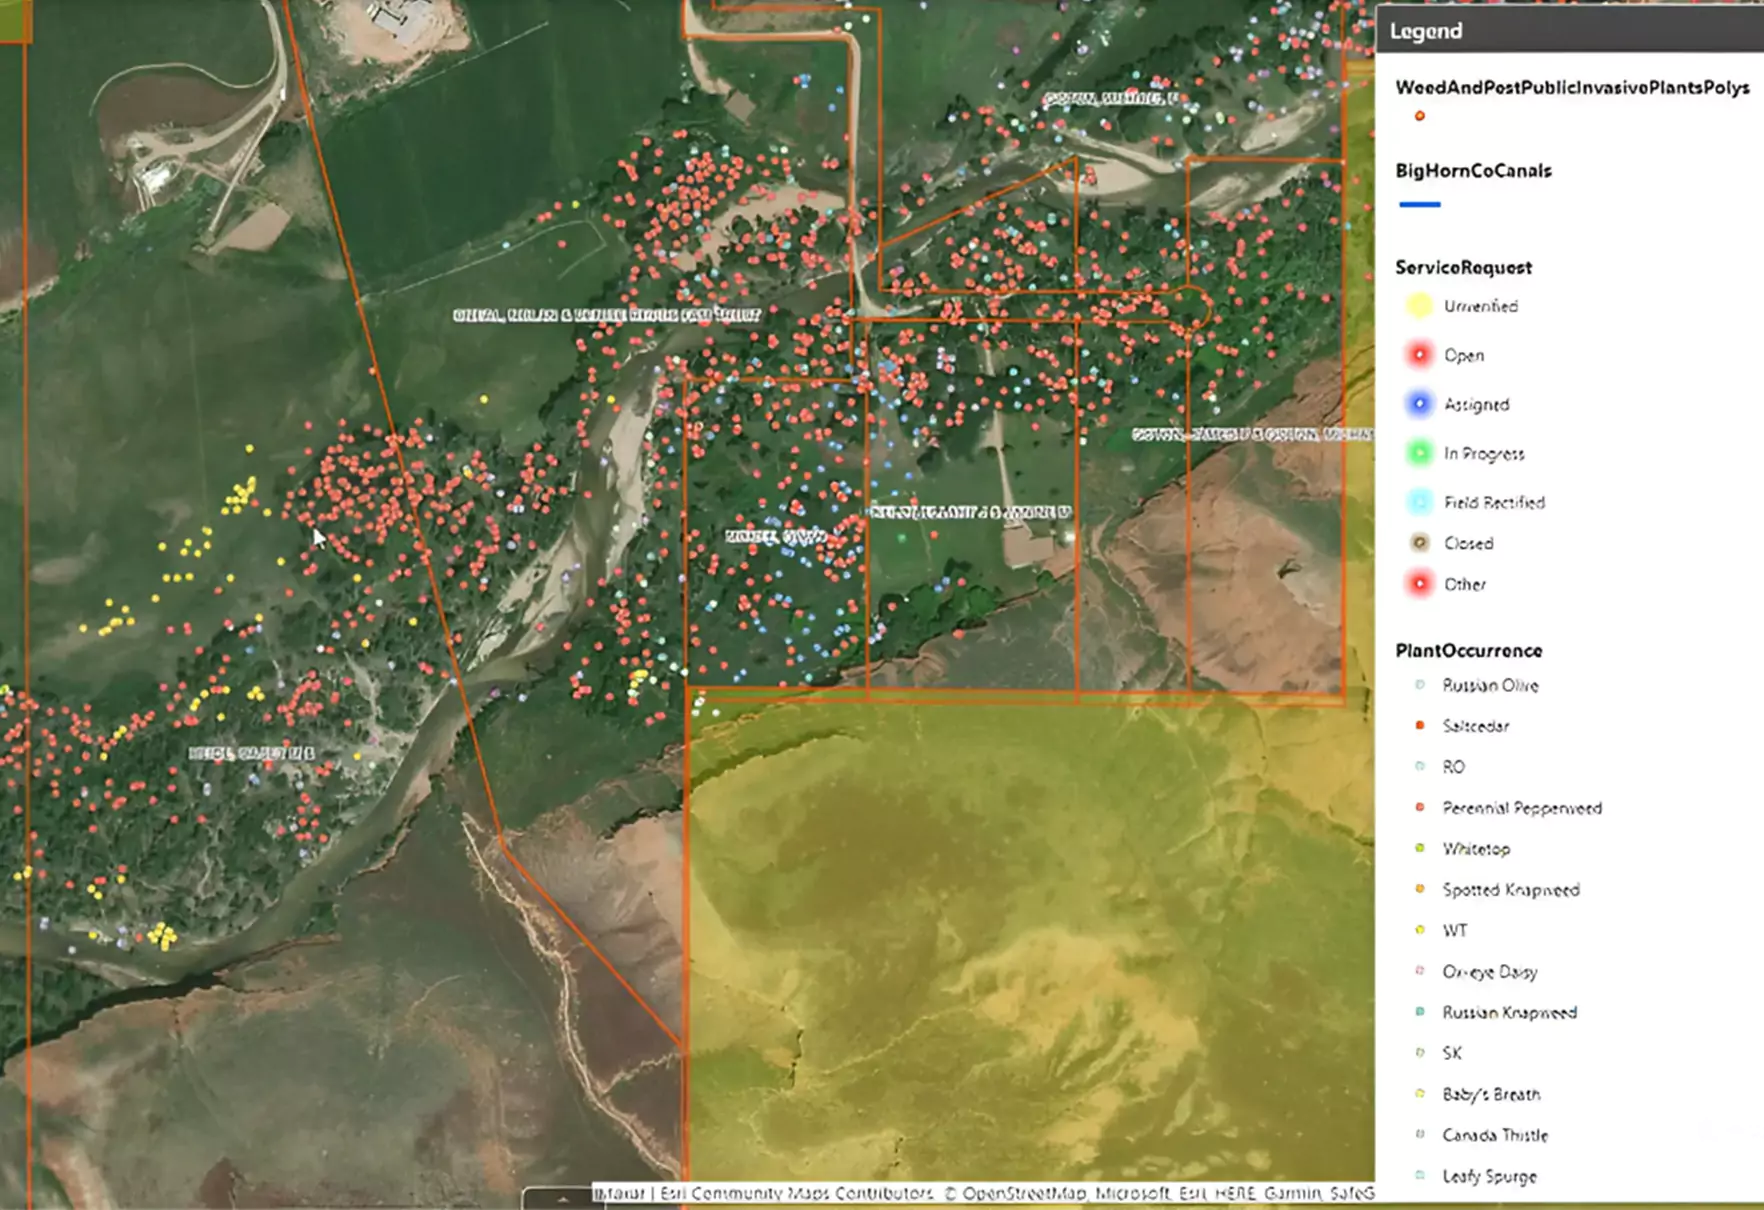1764x1210 pixels.
Task: Select the yellow Unverified service request symbol
Action: click(1419, 306)
